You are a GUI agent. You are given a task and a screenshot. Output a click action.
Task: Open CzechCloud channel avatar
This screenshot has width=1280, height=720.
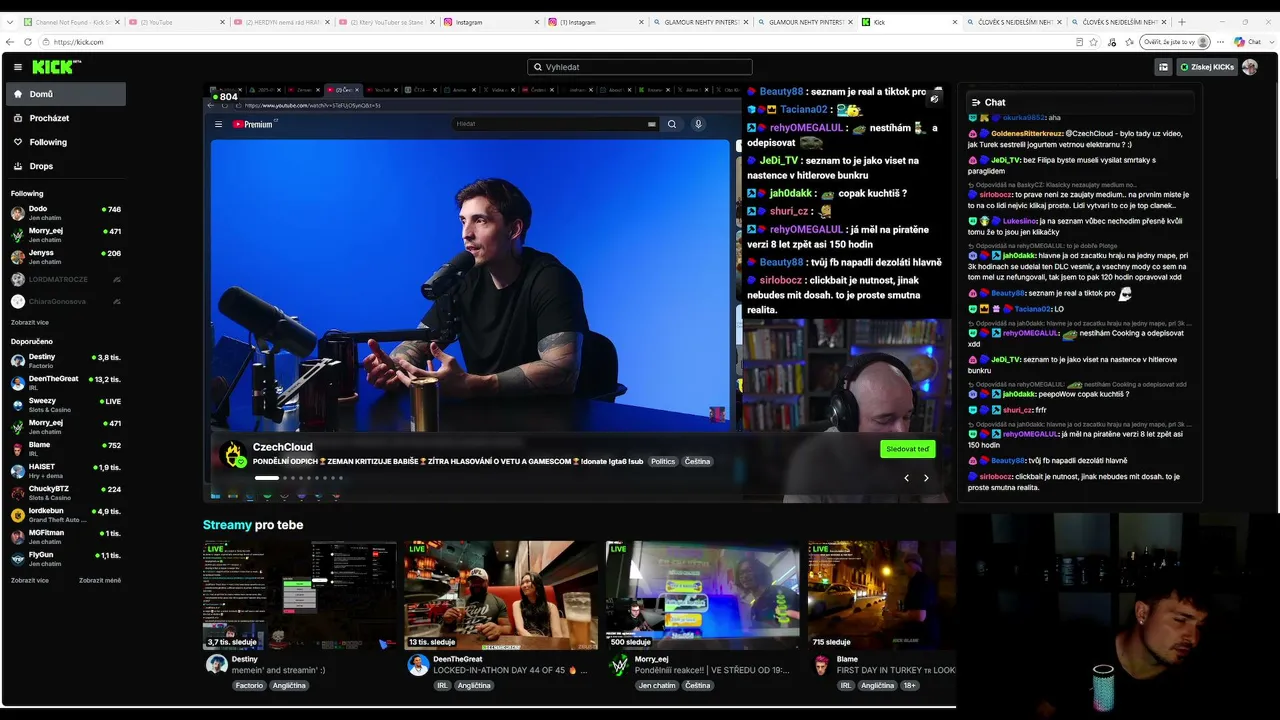[x=234, y=455]
